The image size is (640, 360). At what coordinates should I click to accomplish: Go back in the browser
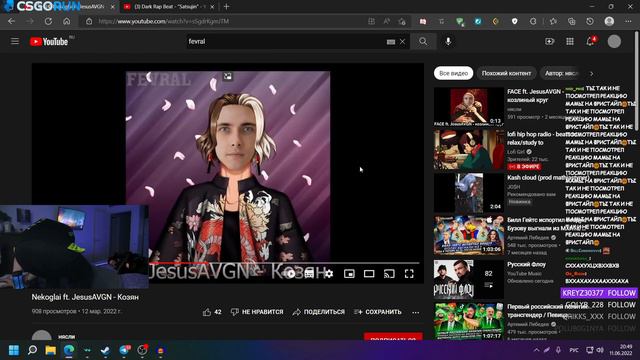tap(11, 21)
